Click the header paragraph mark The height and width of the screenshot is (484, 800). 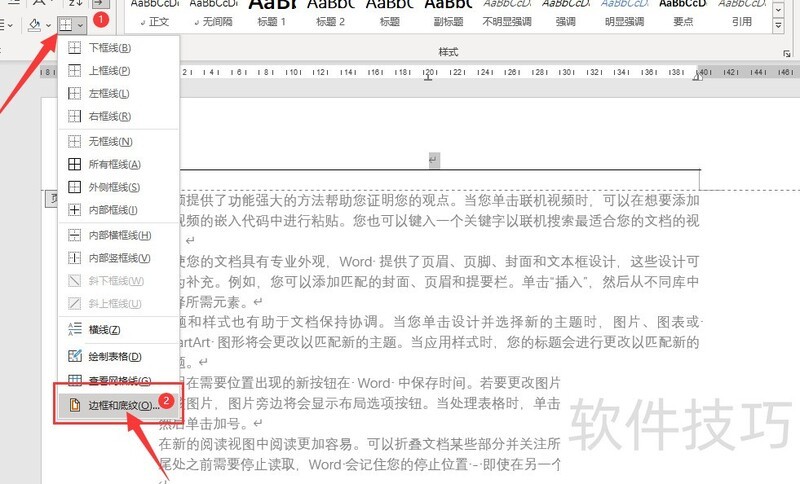pyautogui.click(x=434, y=160)
